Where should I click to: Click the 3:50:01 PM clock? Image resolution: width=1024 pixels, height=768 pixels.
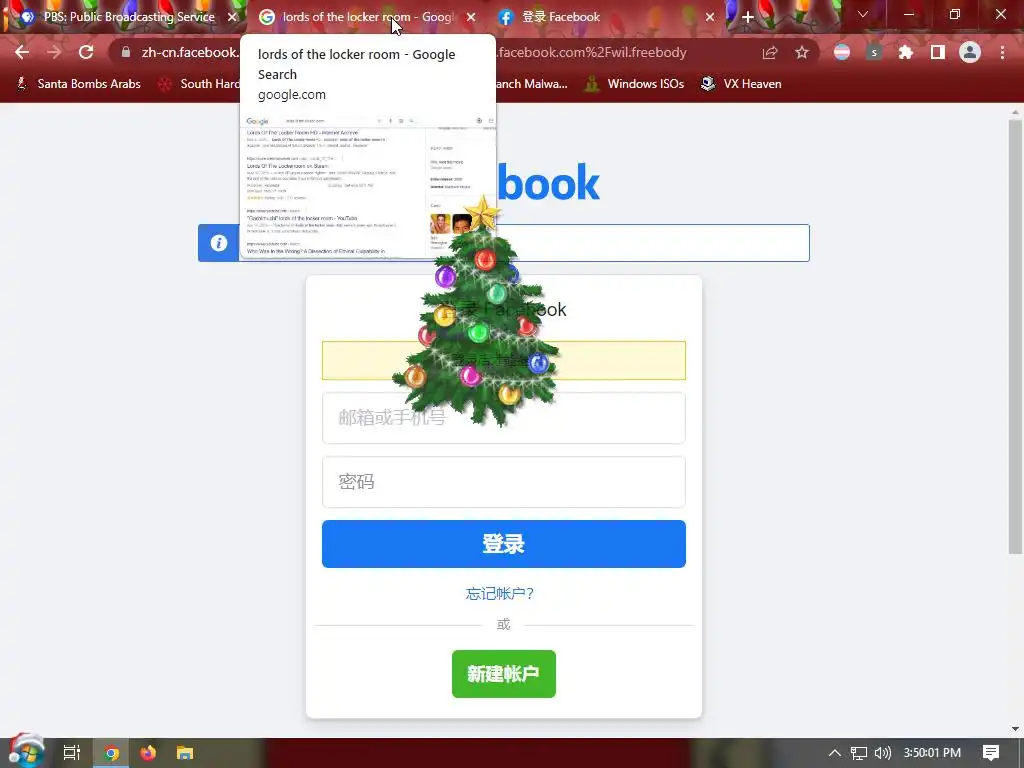click(x=932, y=753)
